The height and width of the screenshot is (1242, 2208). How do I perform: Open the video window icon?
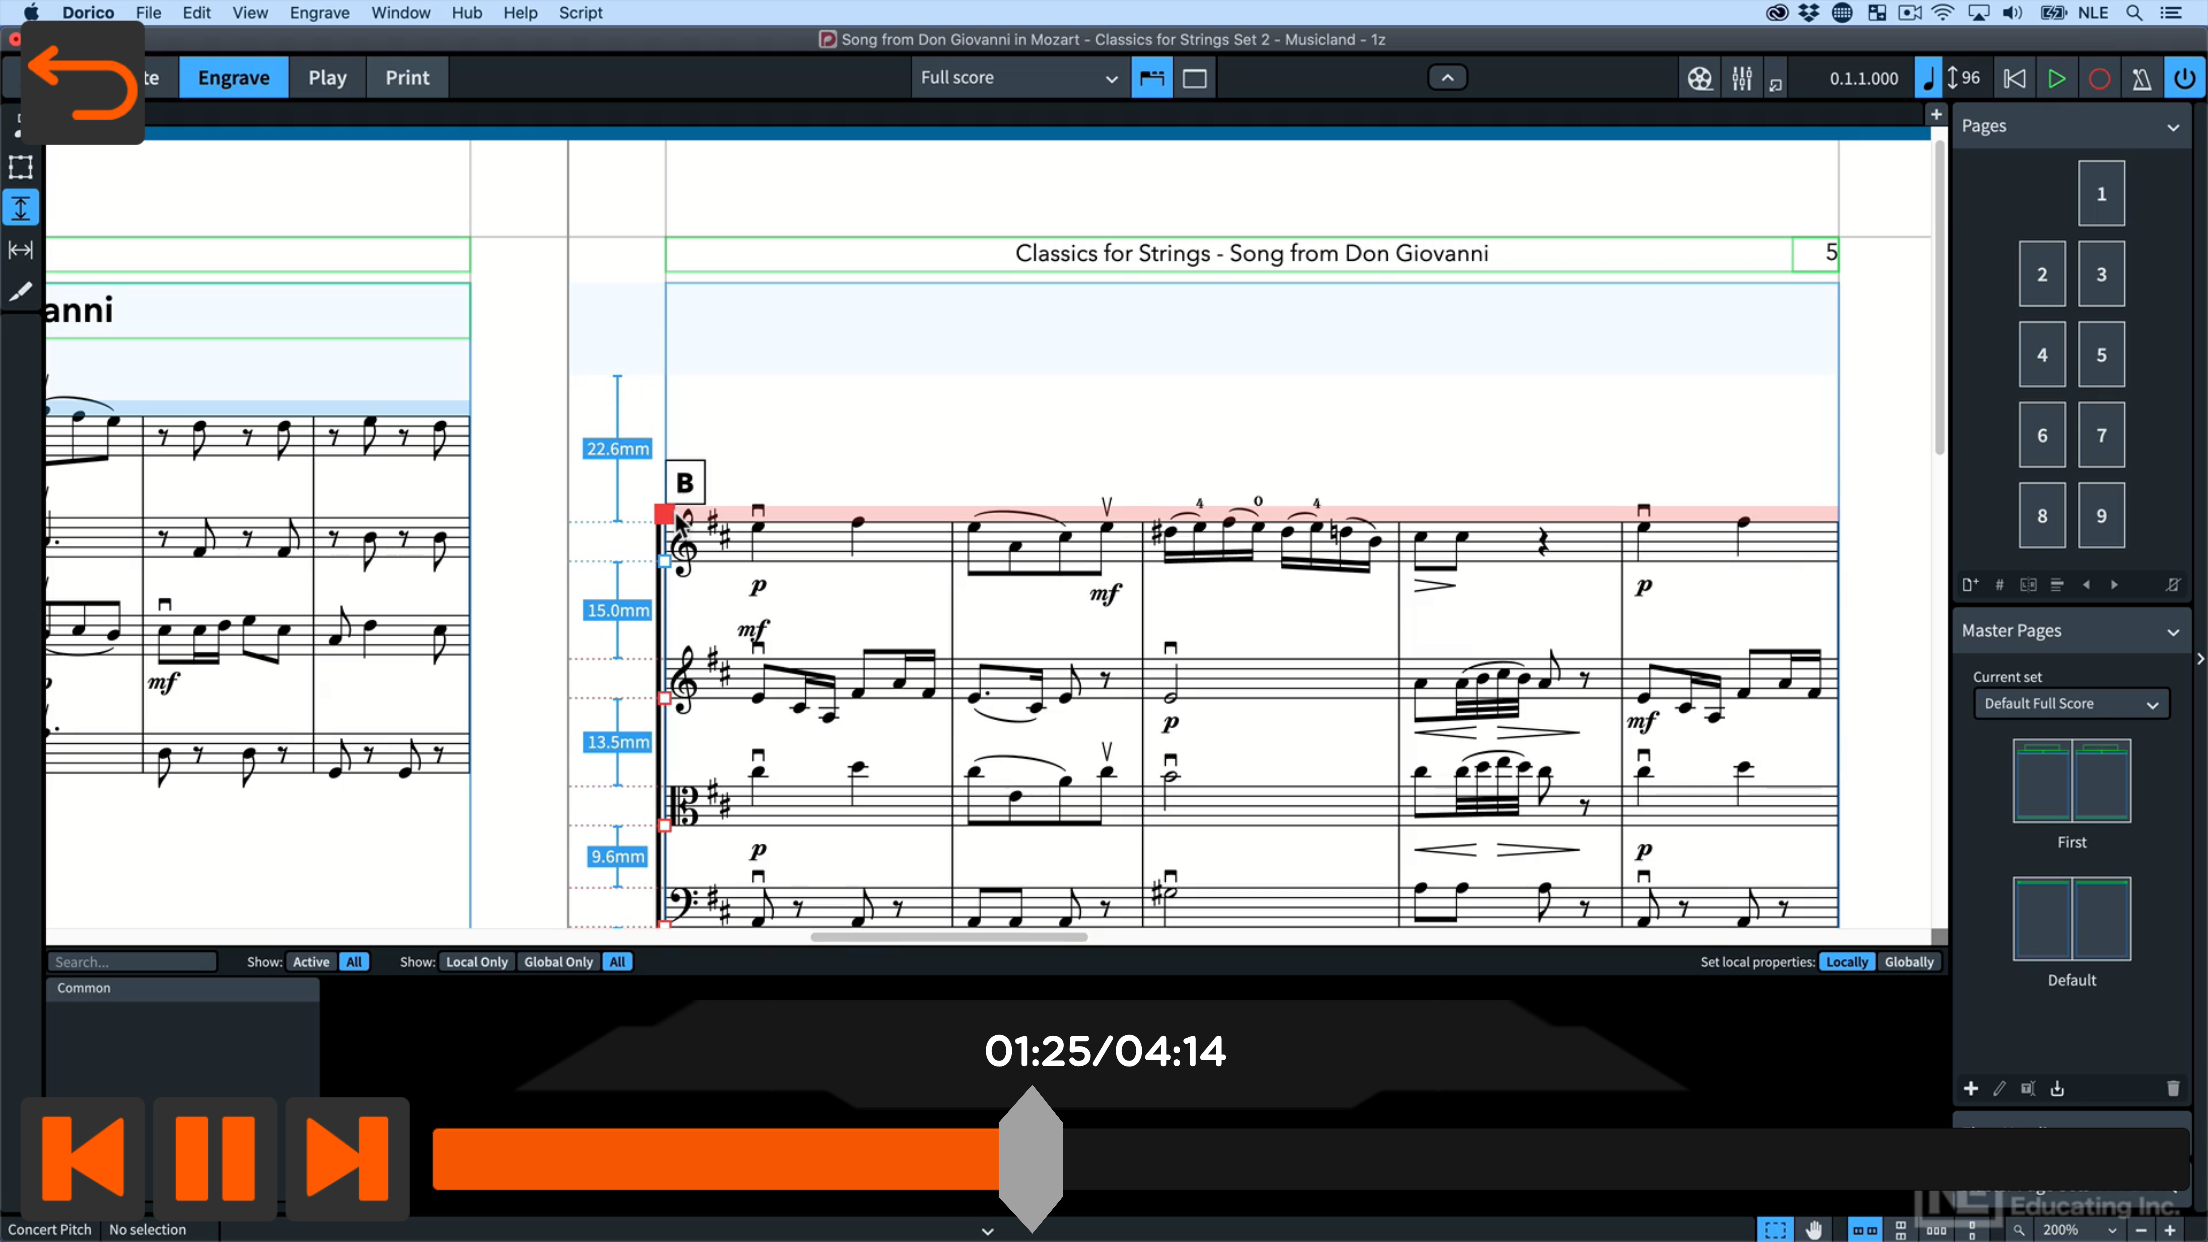[1699, 78]
